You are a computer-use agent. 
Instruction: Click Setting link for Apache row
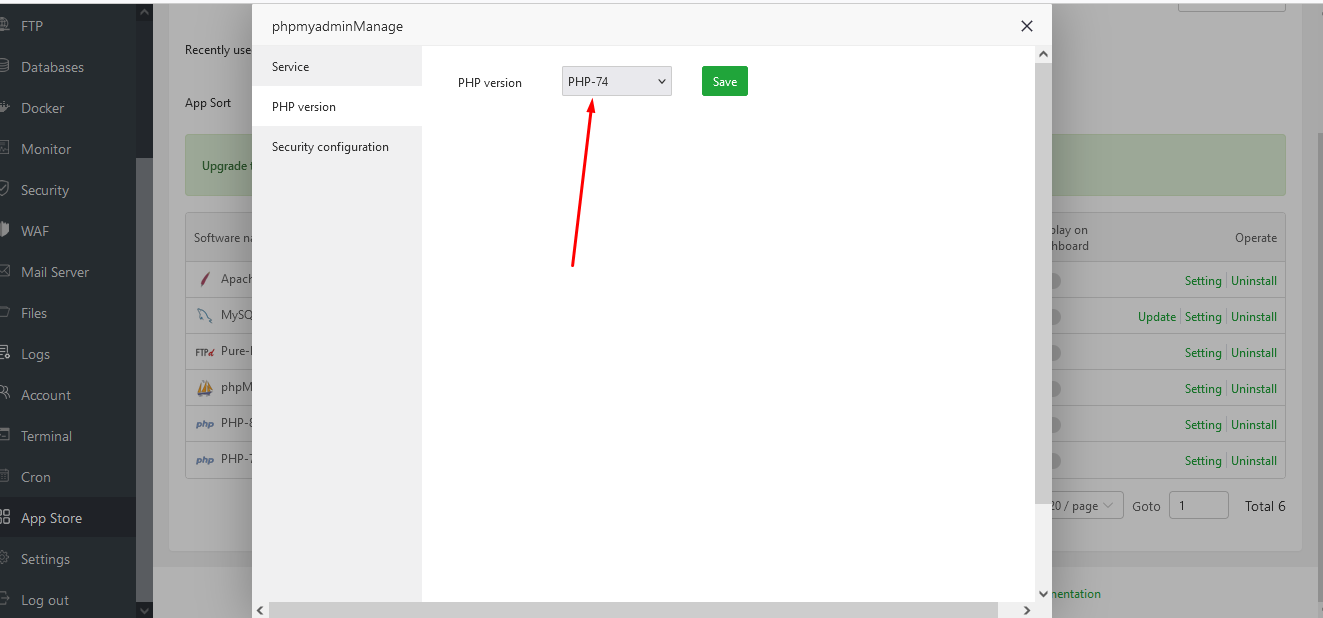coord(1203,281)
